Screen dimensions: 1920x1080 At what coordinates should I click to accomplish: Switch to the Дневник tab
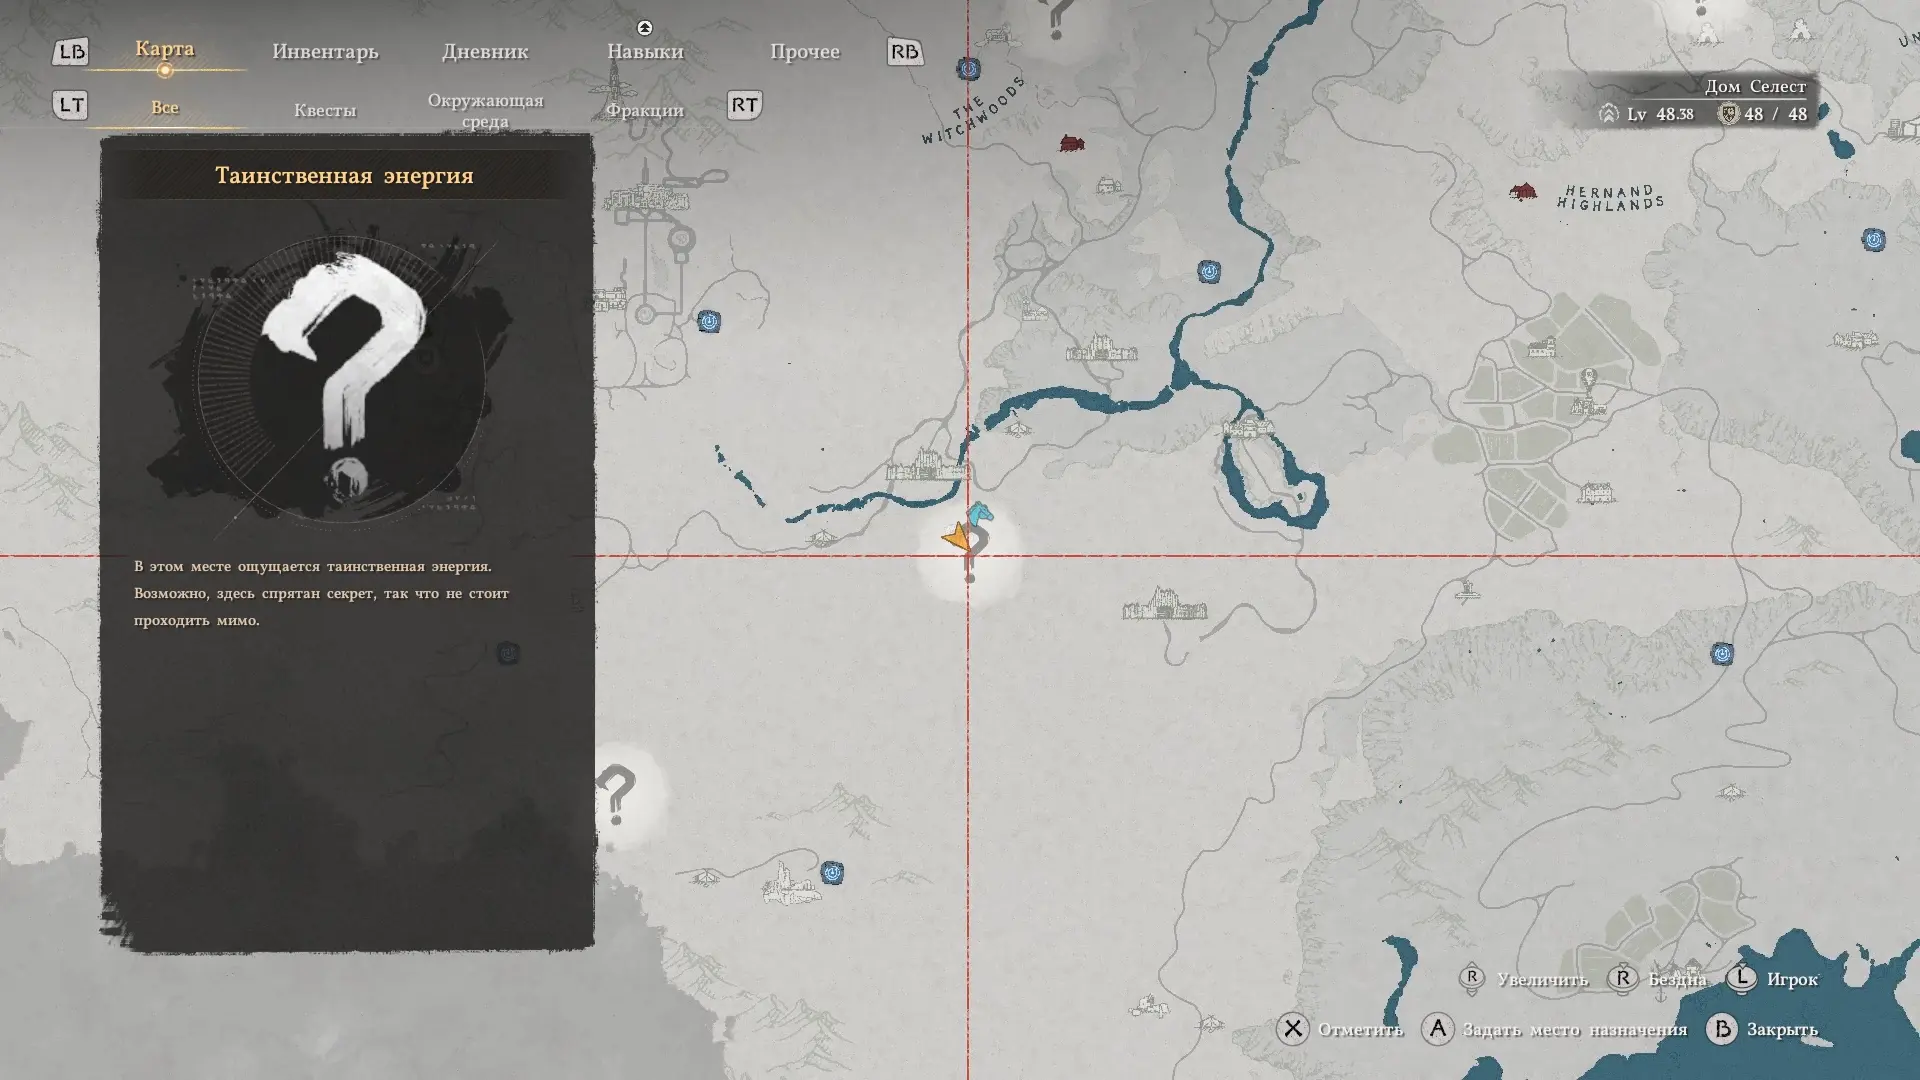tap(485, 51)
